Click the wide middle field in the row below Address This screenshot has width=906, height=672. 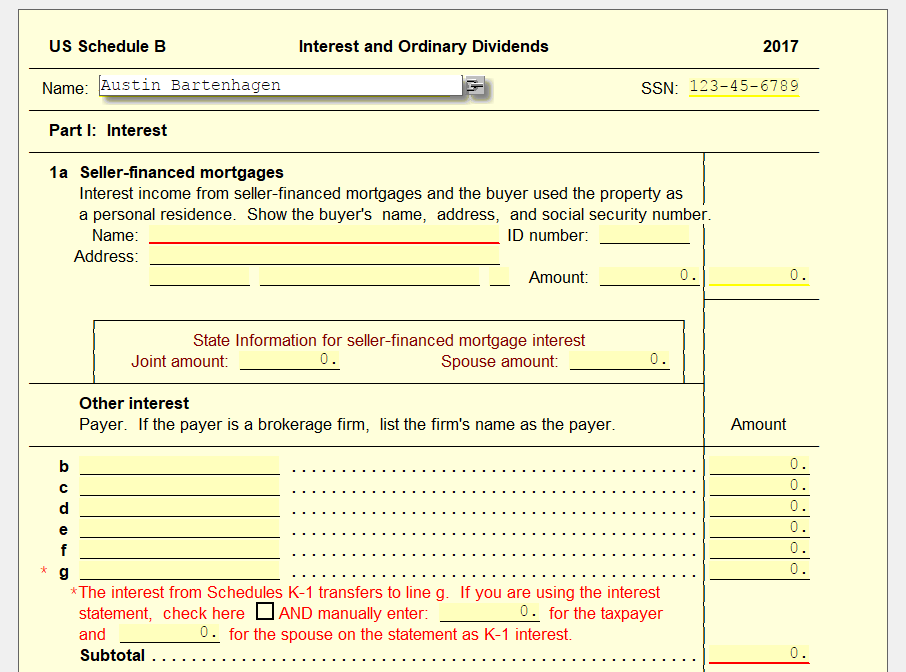point(370,276)
